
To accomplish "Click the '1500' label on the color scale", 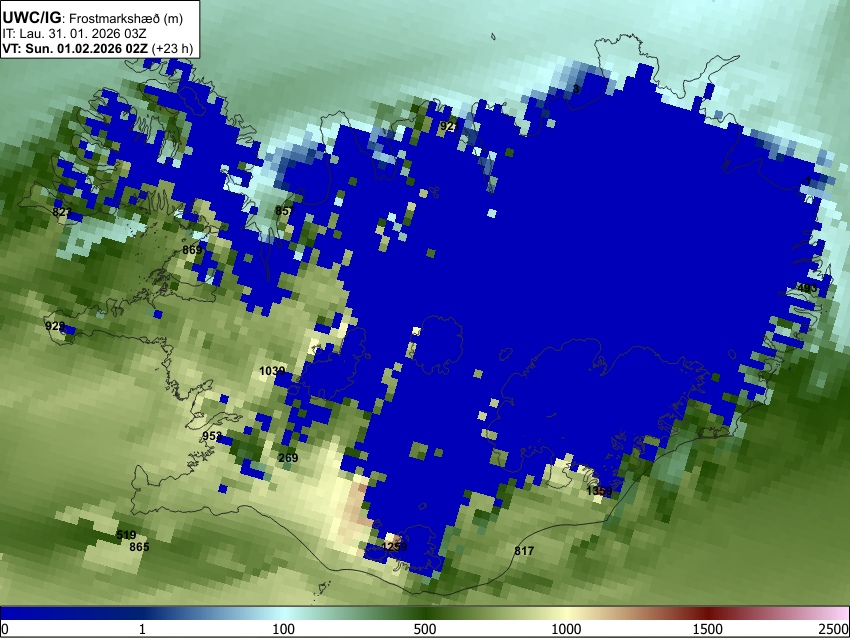I will pyautogui.click(x=708, y=629).
